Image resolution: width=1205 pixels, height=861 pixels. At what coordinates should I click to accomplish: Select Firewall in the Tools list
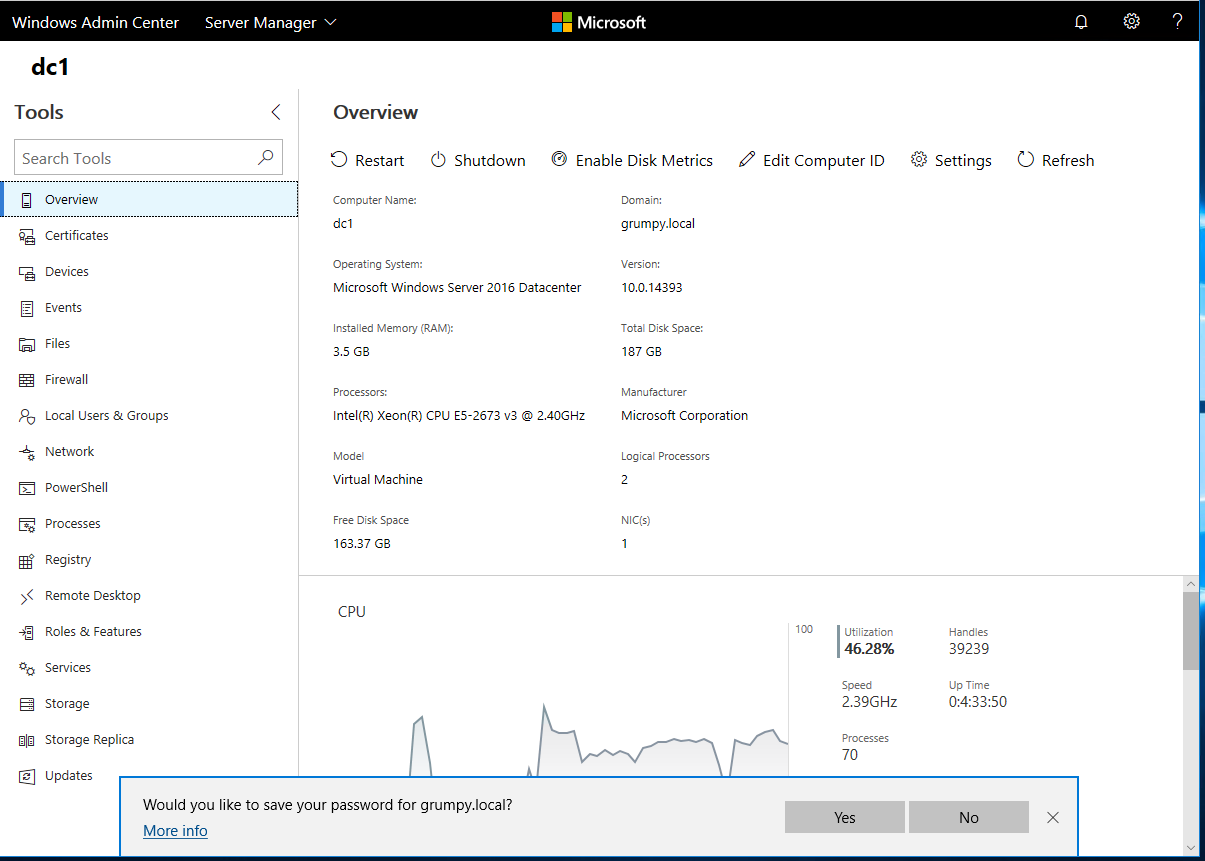(149, 380)
